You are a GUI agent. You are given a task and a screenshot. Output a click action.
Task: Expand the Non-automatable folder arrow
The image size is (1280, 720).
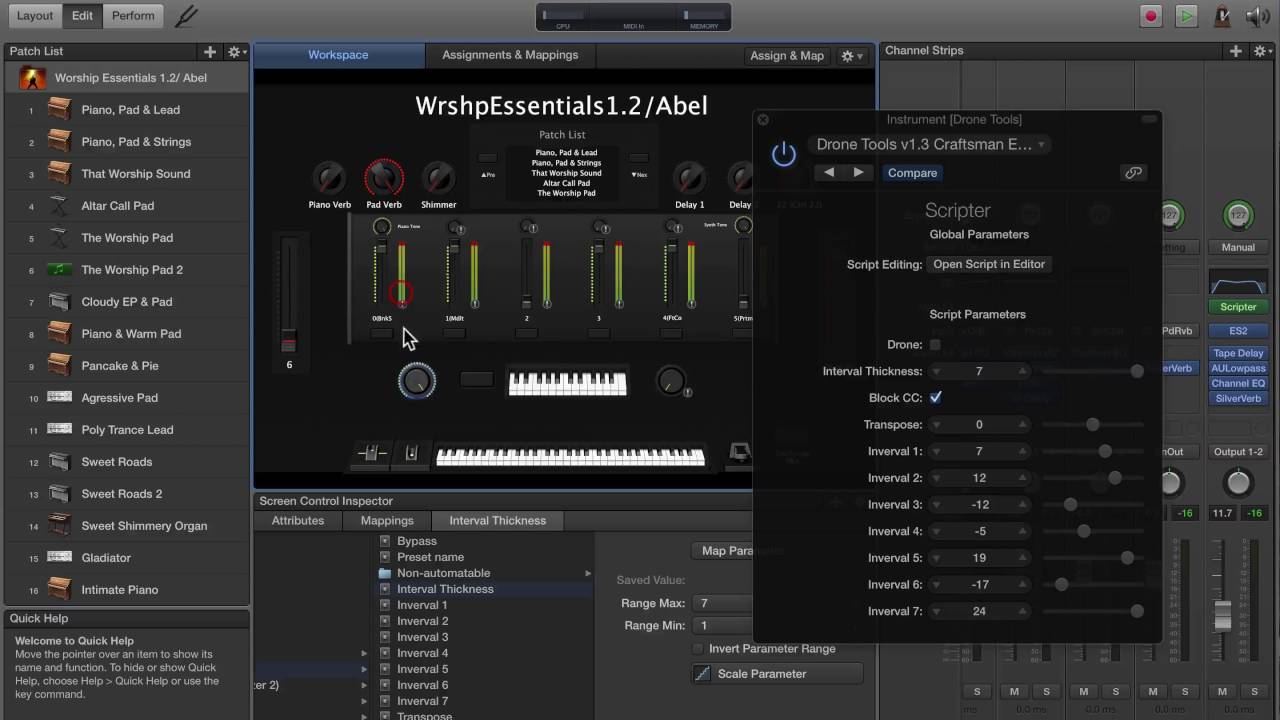588,573
